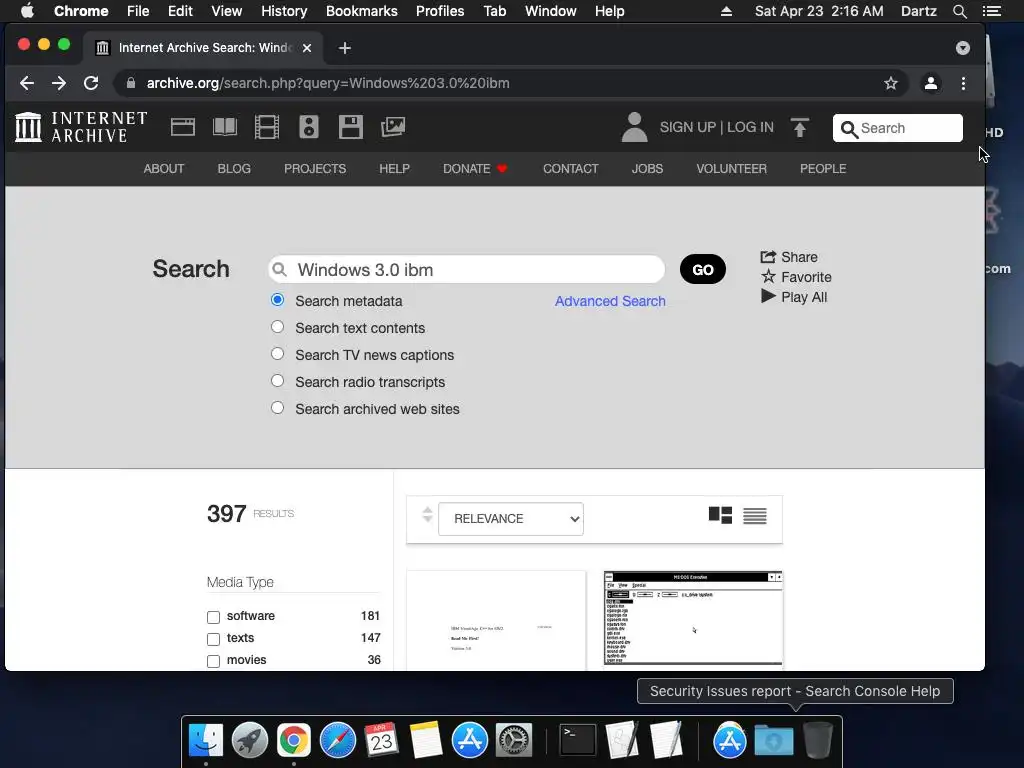
Task: Open the Web archive icon
Action: 183,127
